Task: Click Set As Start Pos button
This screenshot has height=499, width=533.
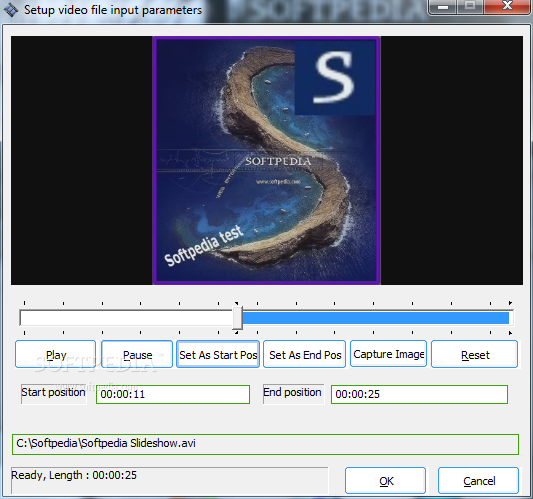Action: click(x=218, y=354)
